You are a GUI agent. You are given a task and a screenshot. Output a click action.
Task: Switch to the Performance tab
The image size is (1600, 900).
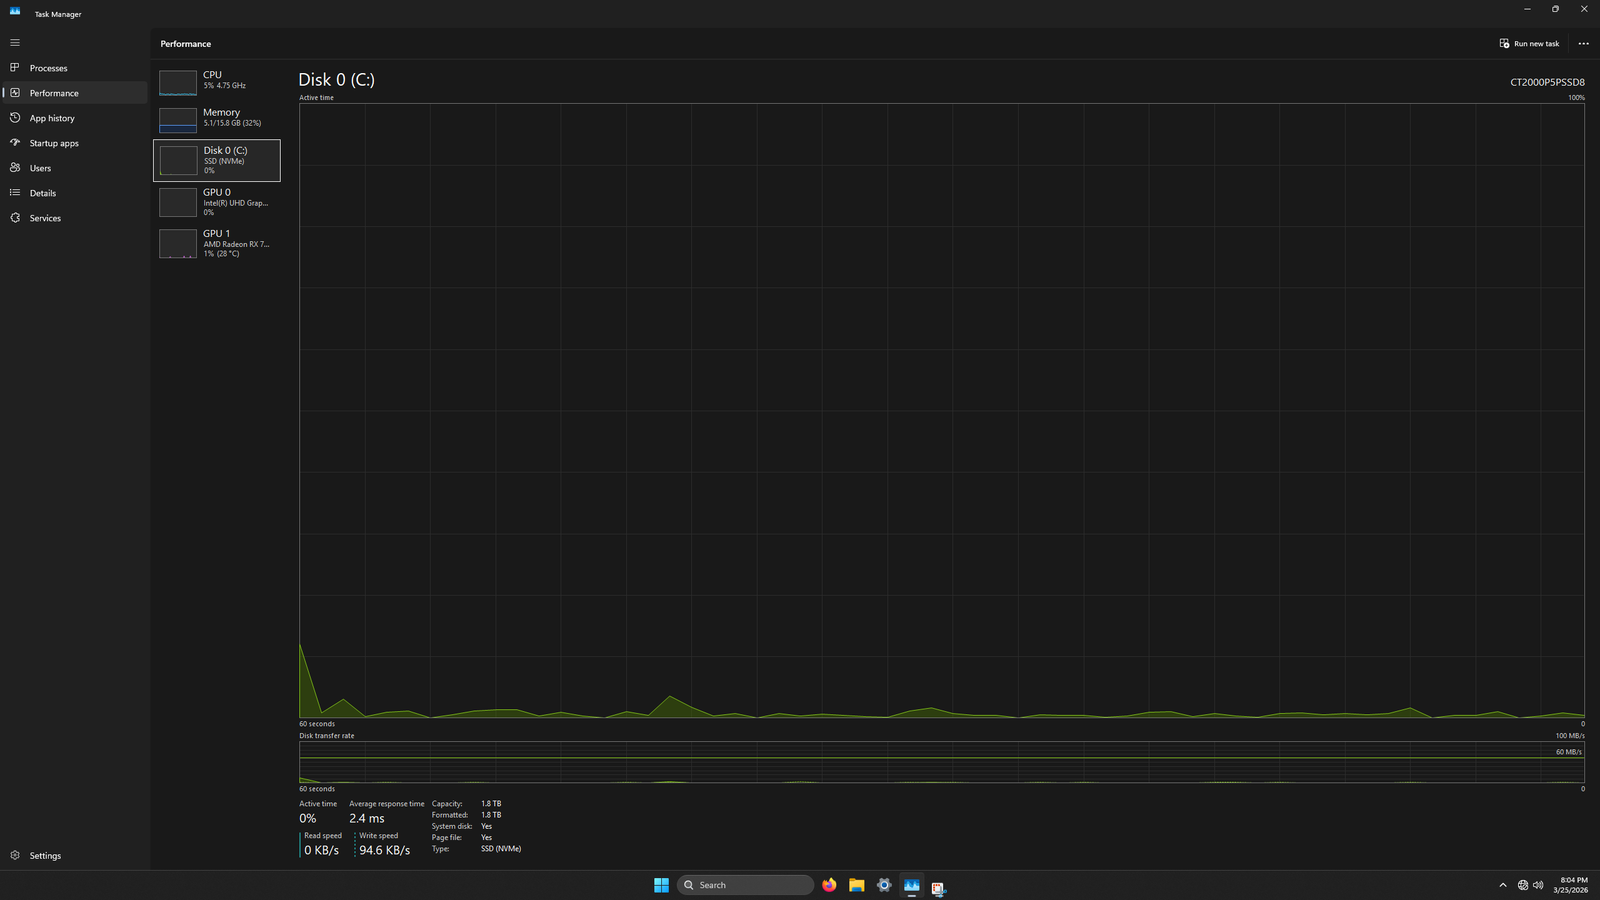click(54, 93)
